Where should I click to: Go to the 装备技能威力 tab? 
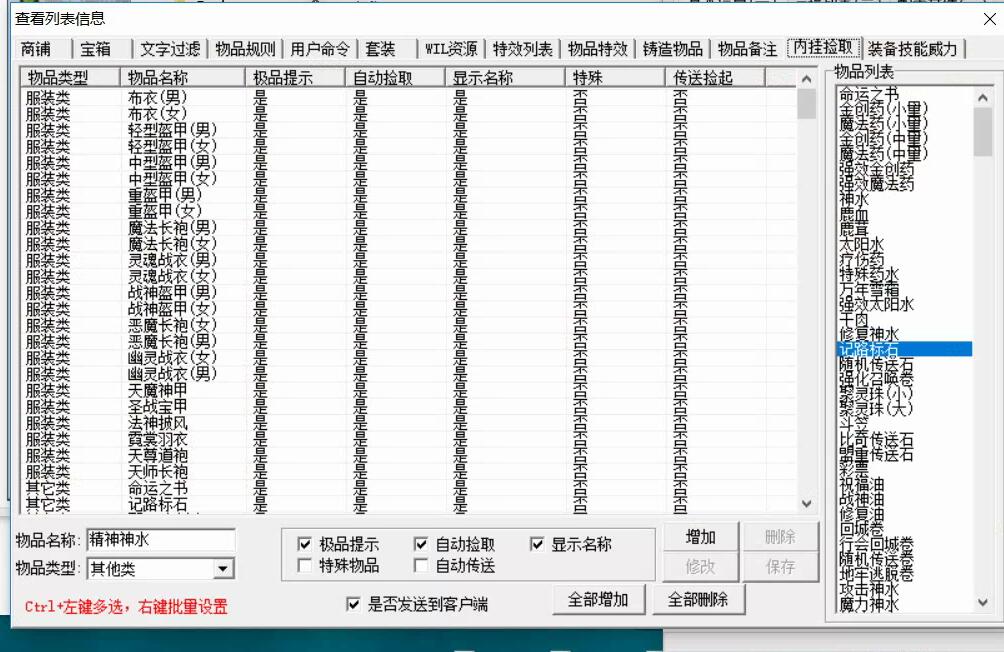(x=911, y=49)
